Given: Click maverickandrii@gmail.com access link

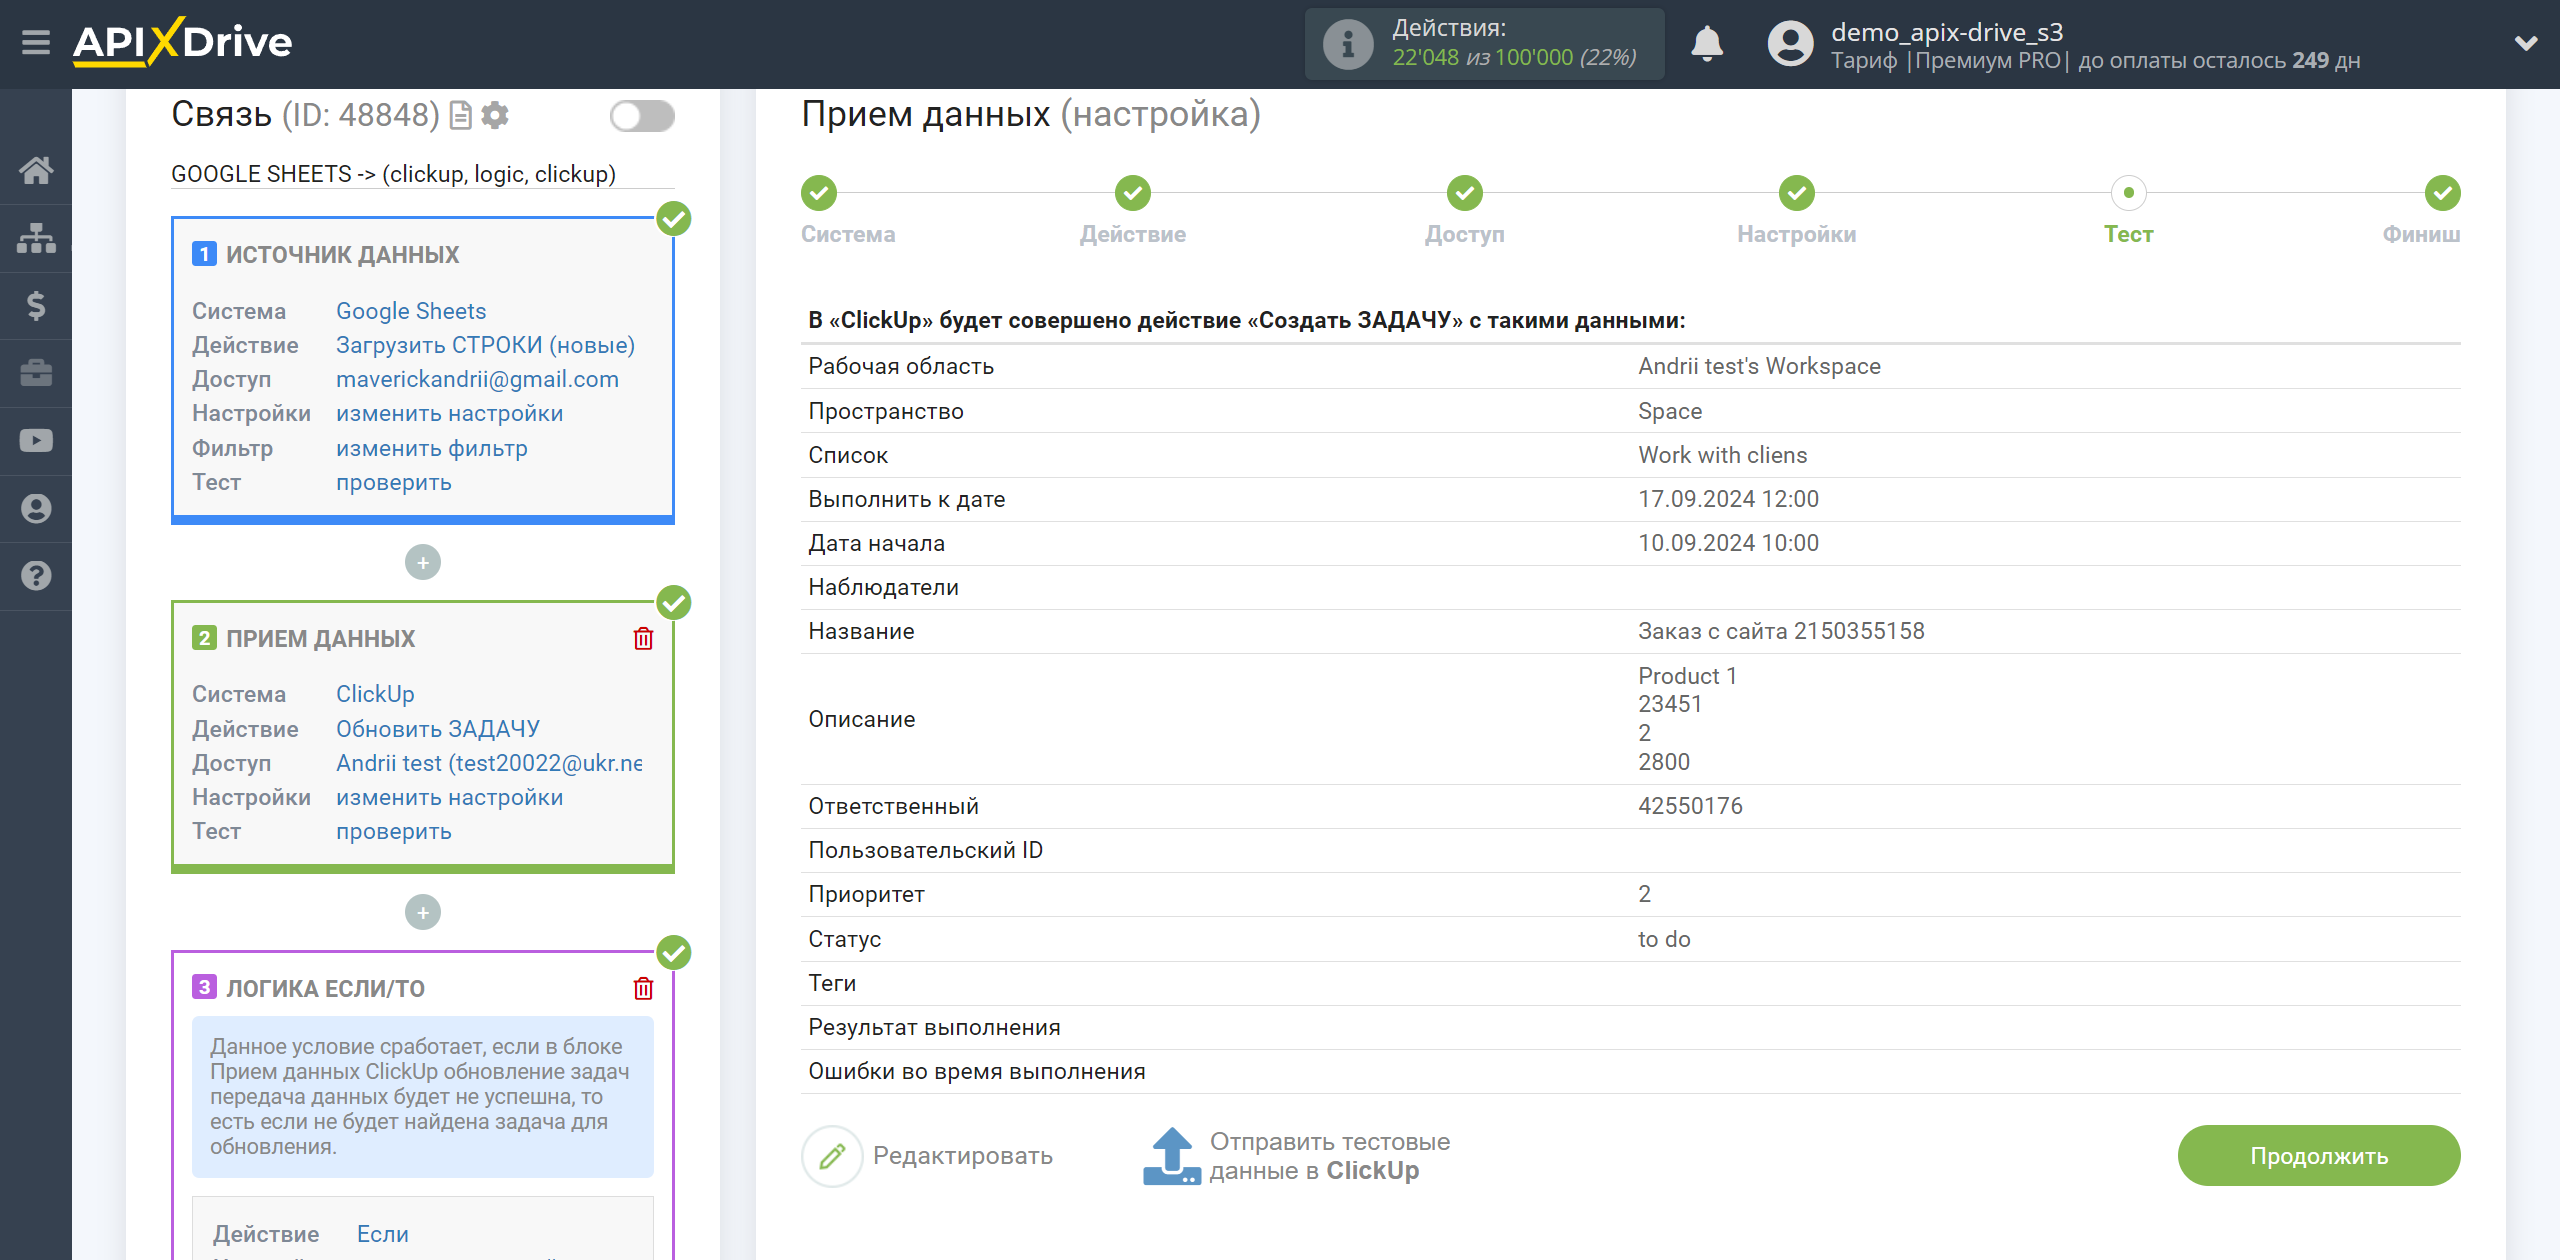Looking at the screenshot, I should 477,379.
